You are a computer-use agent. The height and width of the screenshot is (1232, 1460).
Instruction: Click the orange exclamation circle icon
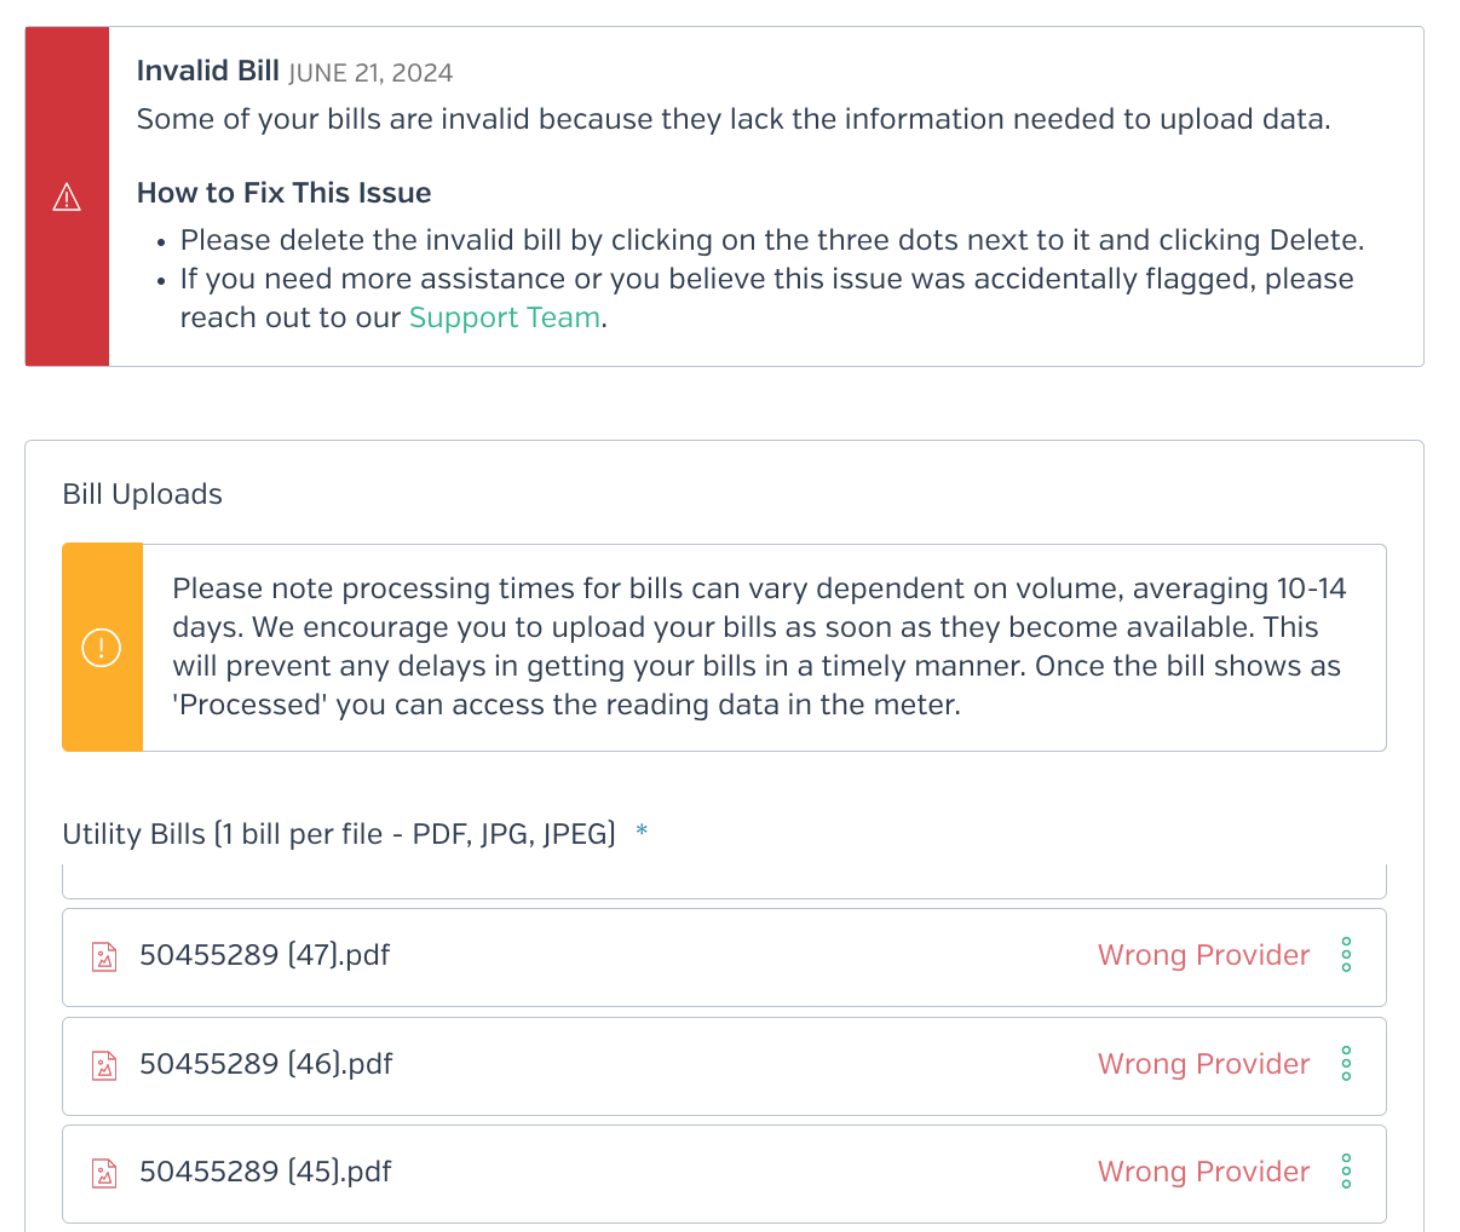101,648
